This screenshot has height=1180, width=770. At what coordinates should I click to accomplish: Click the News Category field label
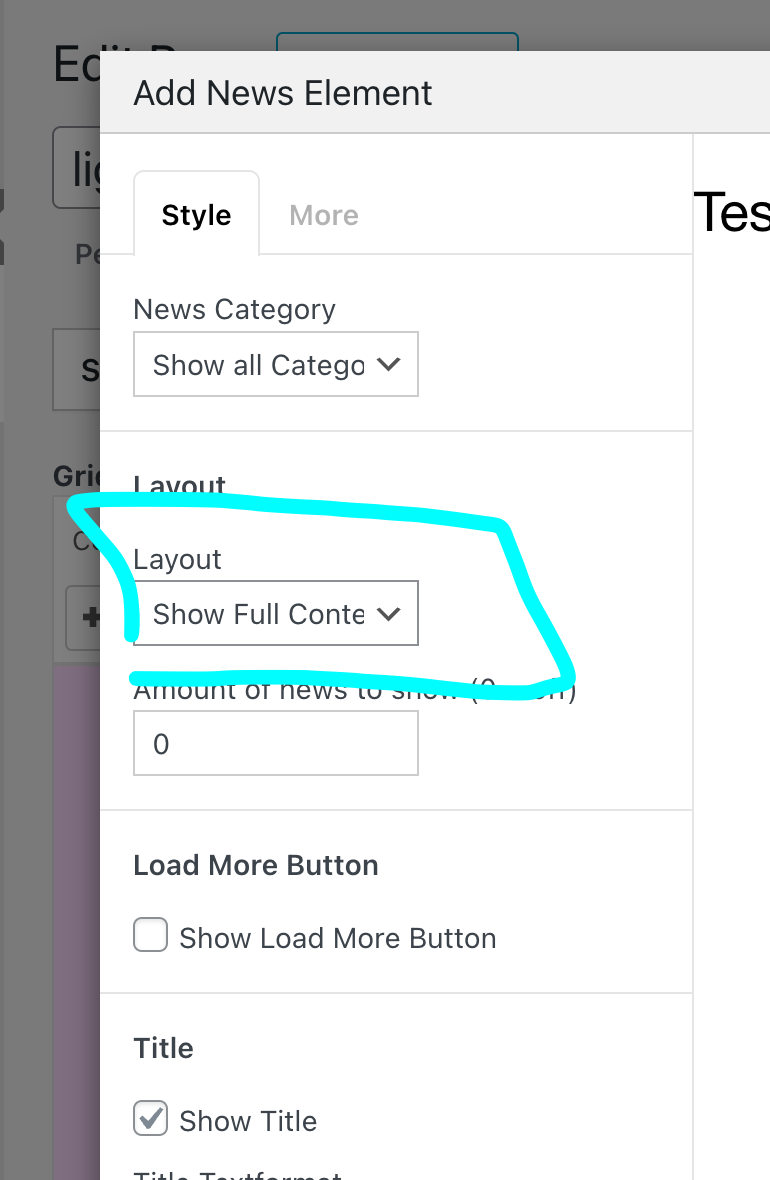click(234, 309)
